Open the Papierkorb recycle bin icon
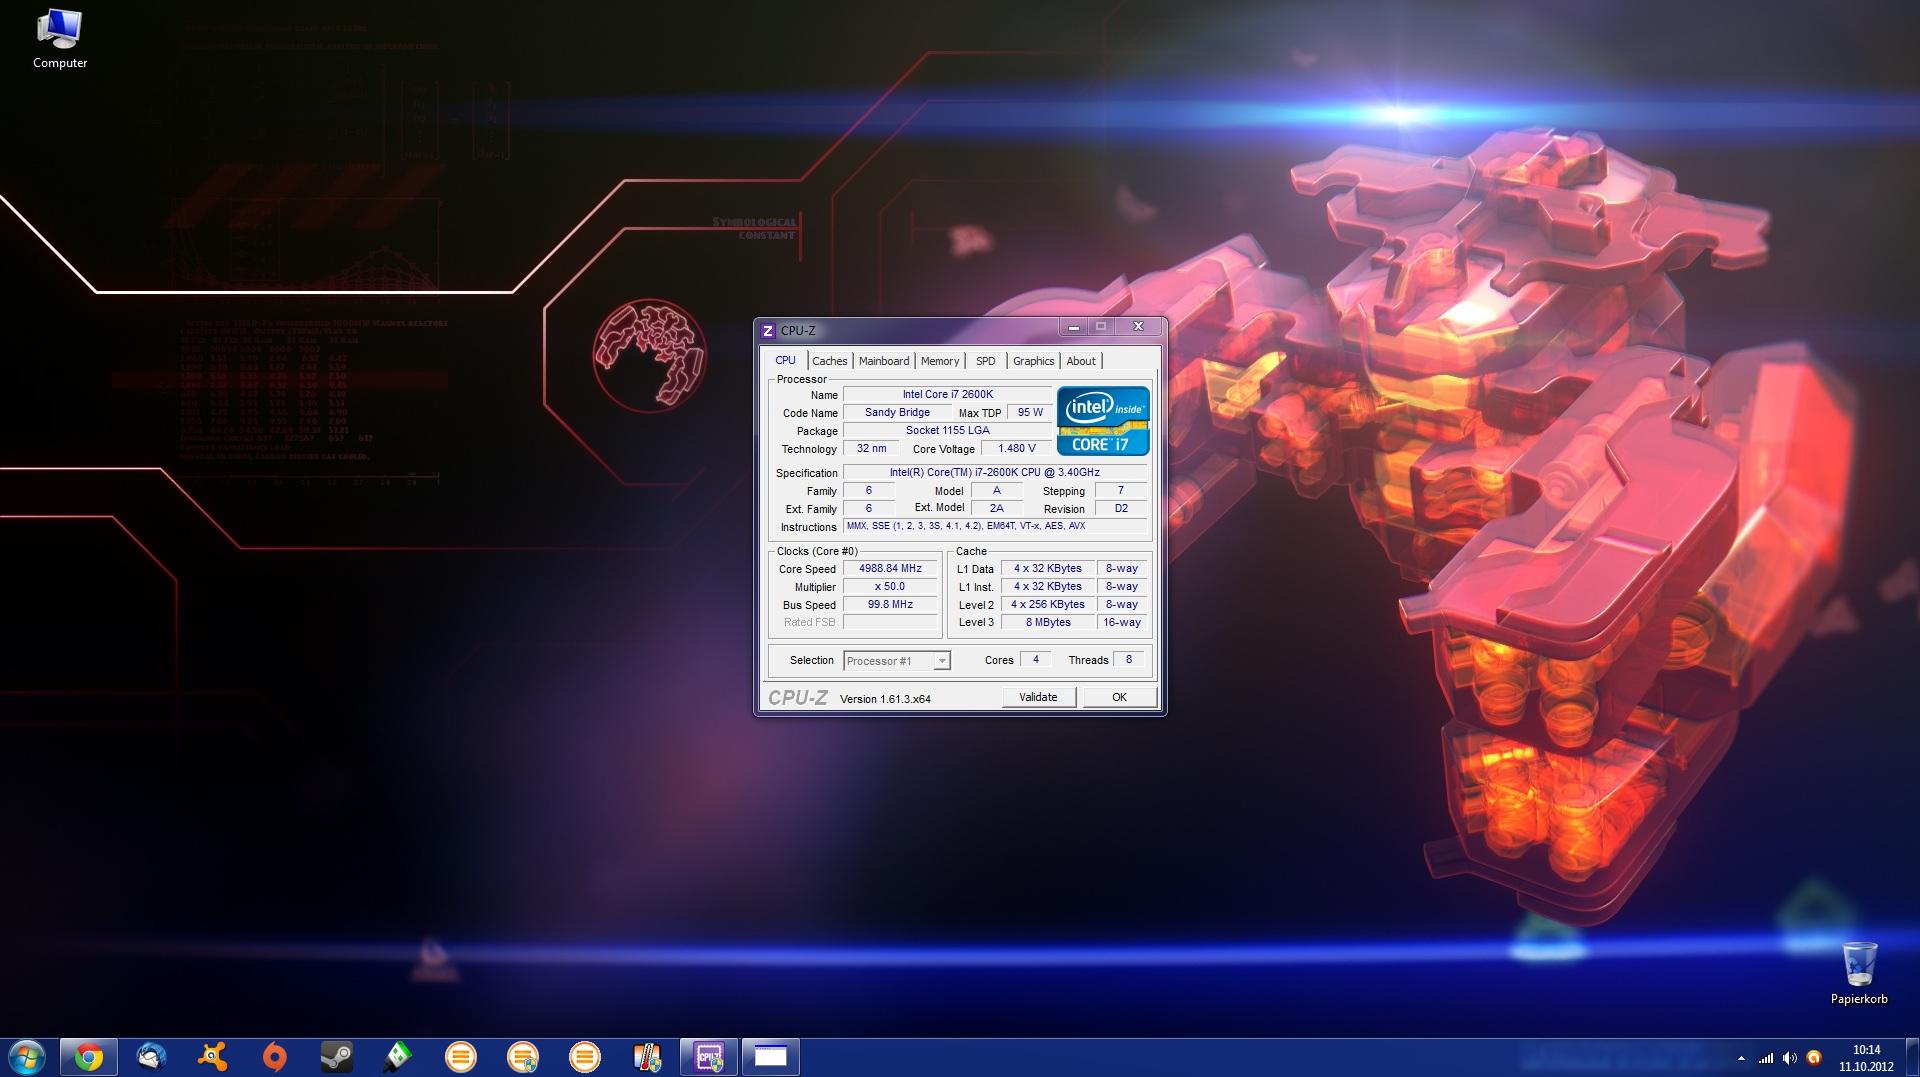Screen dimensions: 1920x1077 pyautogui.click(x=1859, y=973)
